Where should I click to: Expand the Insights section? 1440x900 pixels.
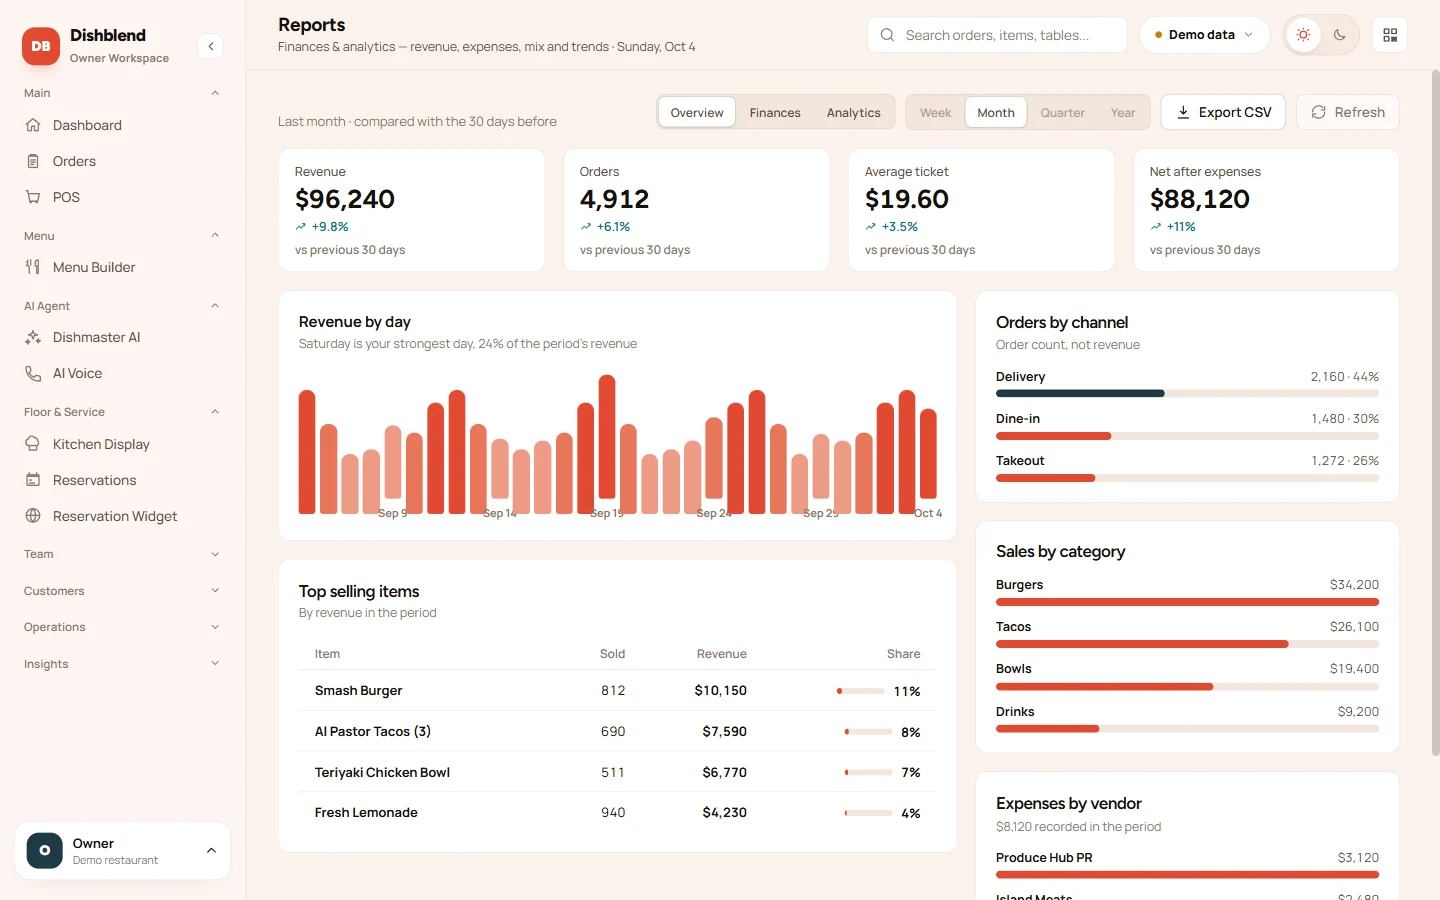click(122, 664)
